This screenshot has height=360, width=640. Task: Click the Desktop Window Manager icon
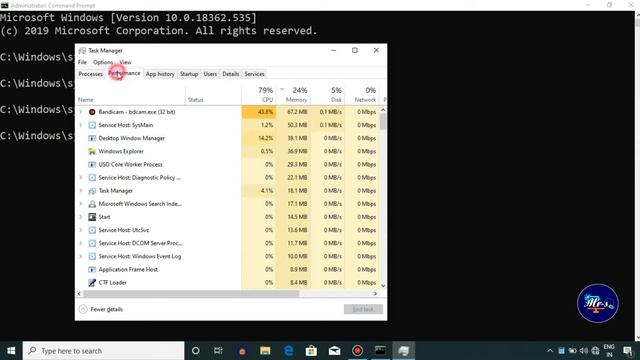92,138
